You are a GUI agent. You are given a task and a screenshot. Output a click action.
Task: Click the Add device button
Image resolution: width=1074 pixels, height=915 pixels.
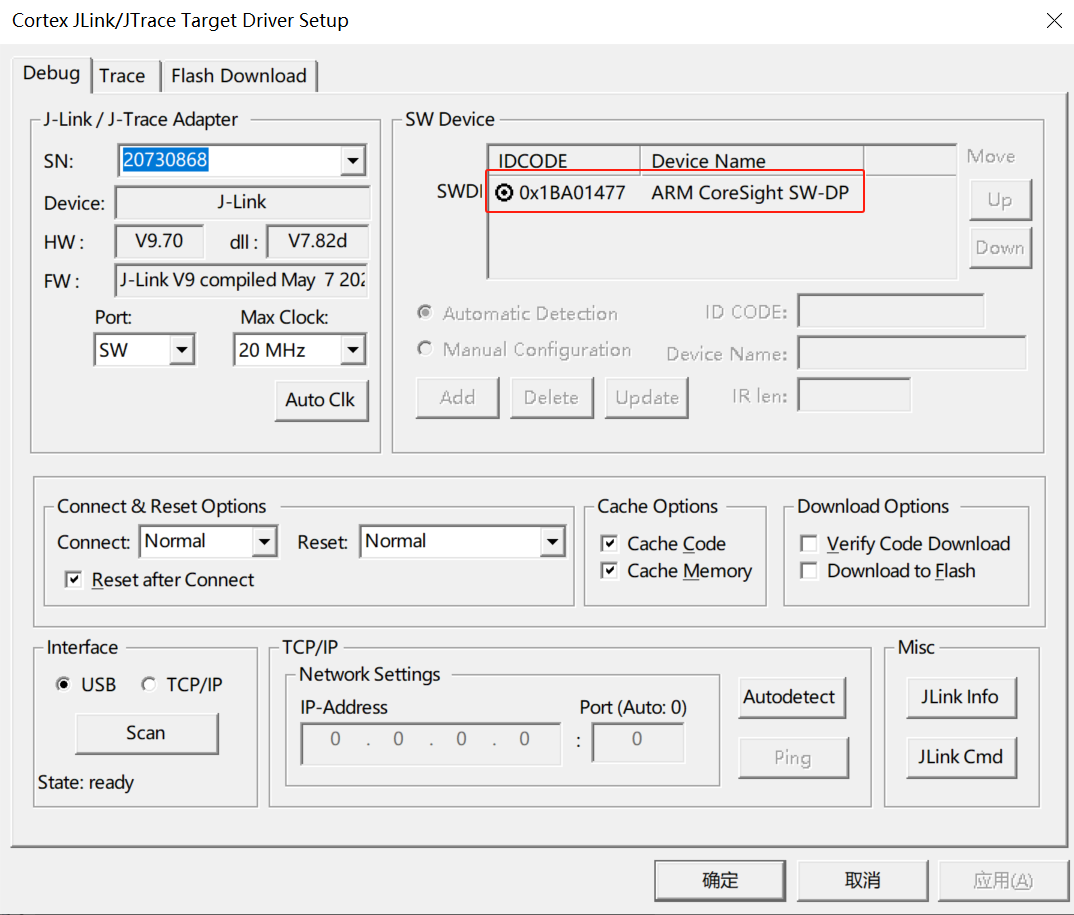(x=458, y=397)
